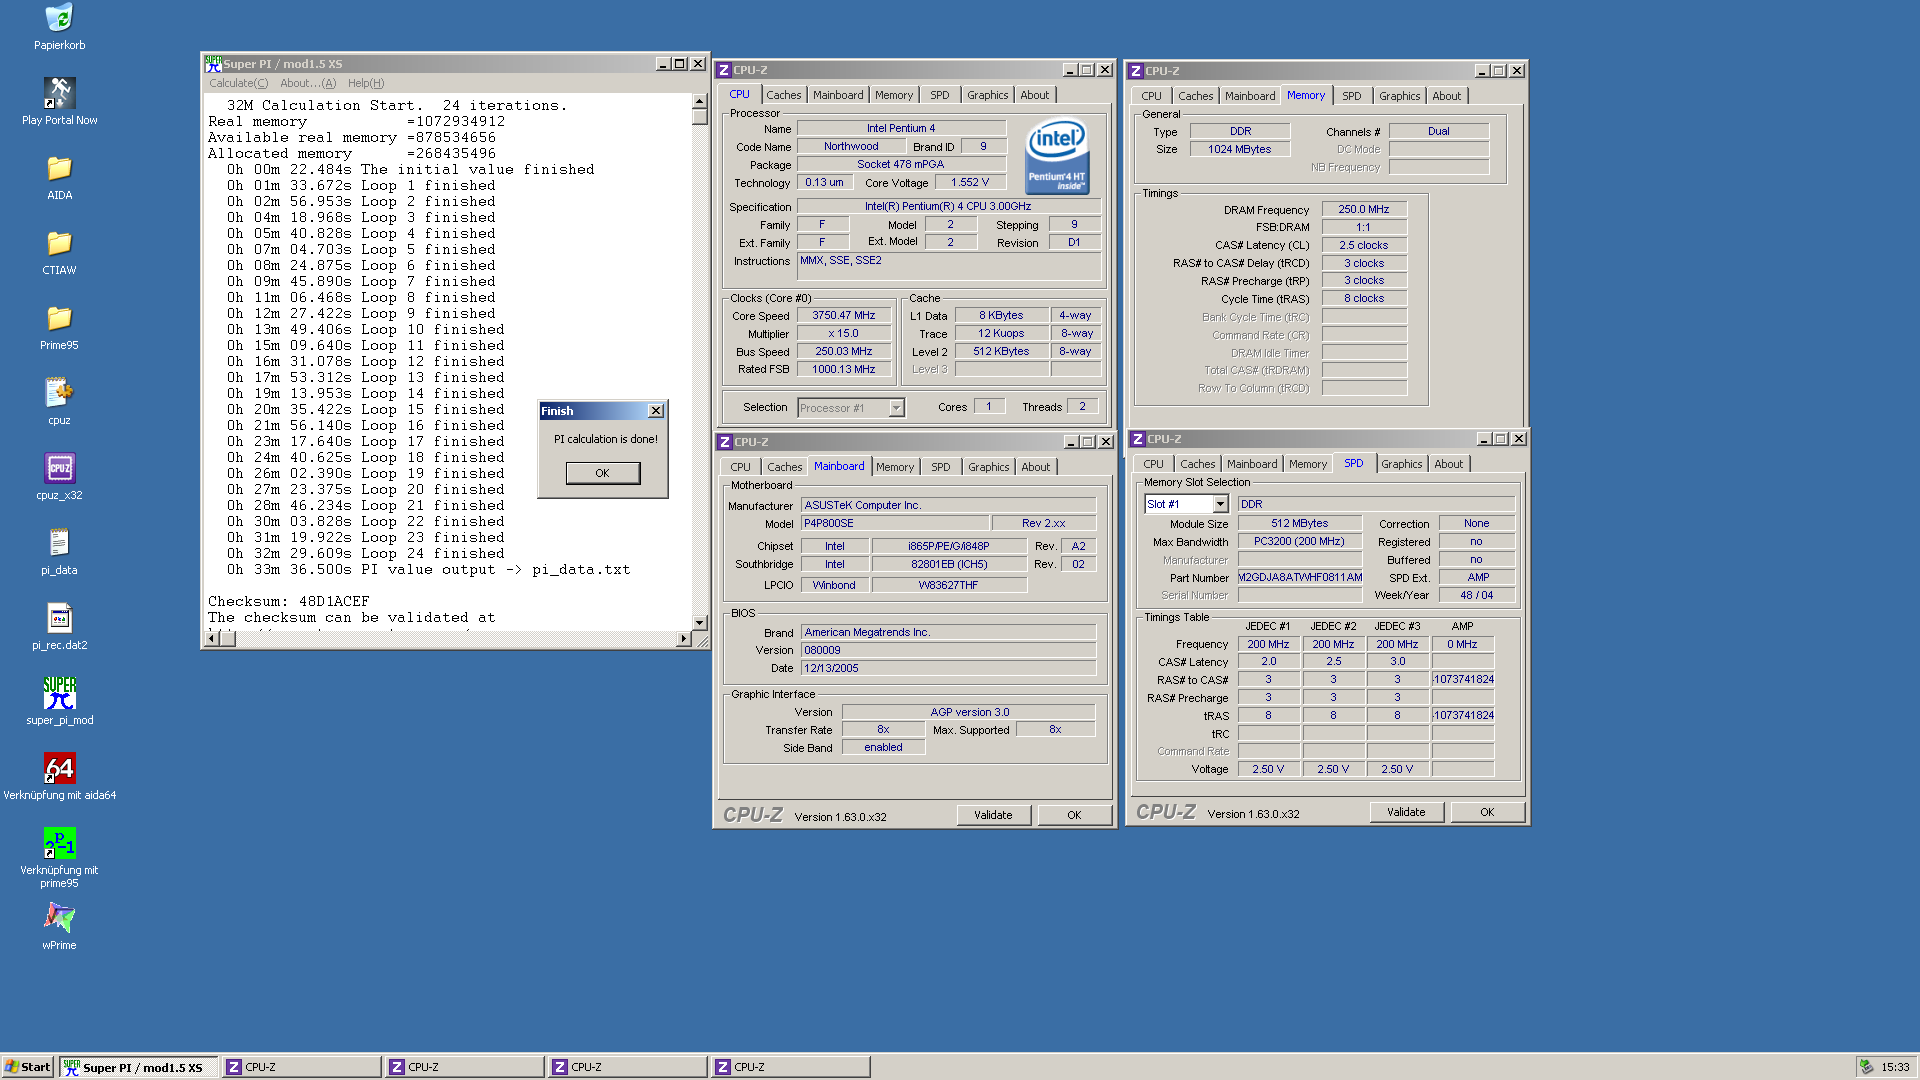Open the Caches tab in CPU-Z SPD window
The width and height of the screenshot is (1920, 1080).
point(1197,464)
